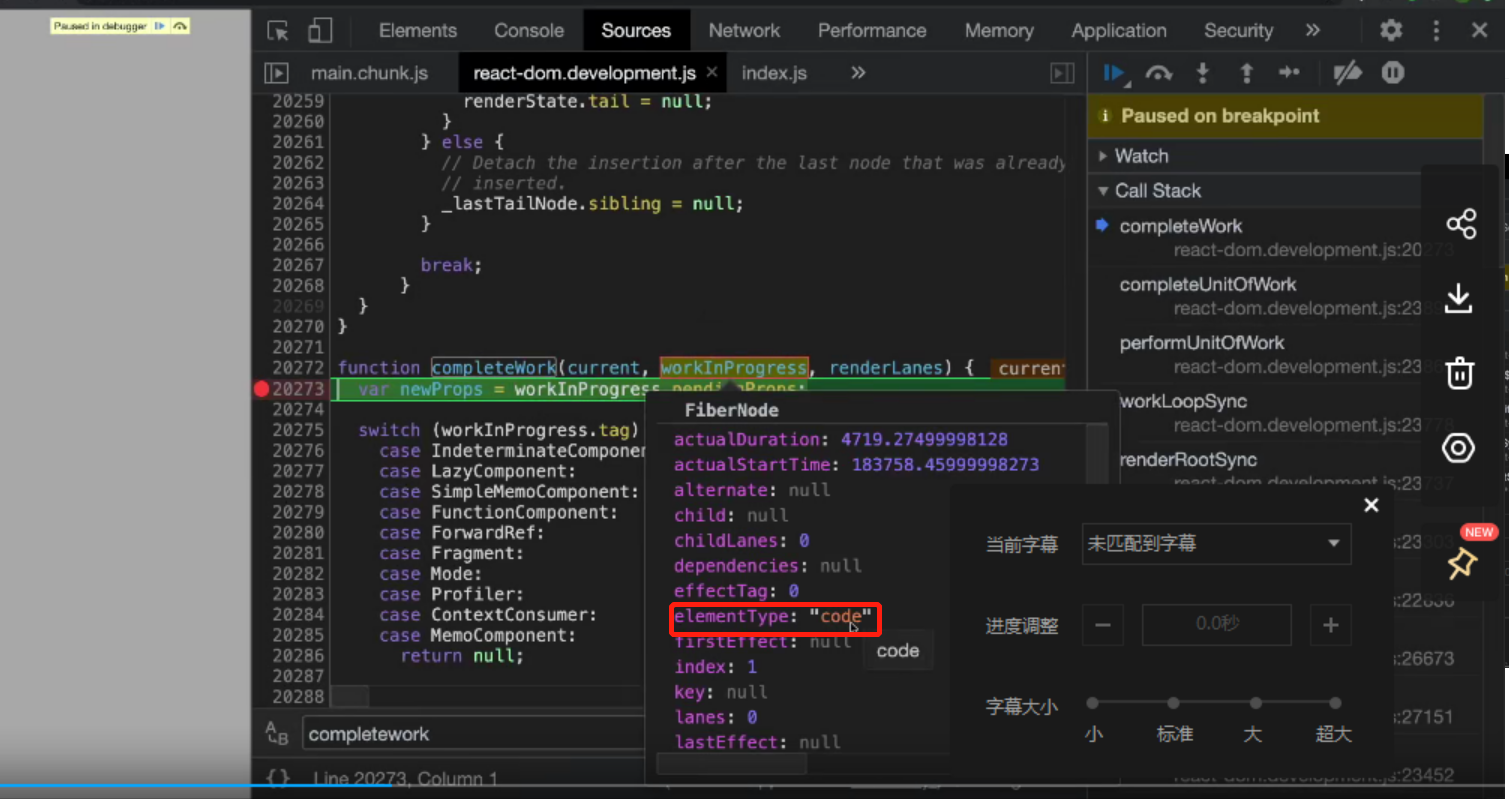
Task: Show more open file tabs chevron
Action: click(858, 73)
